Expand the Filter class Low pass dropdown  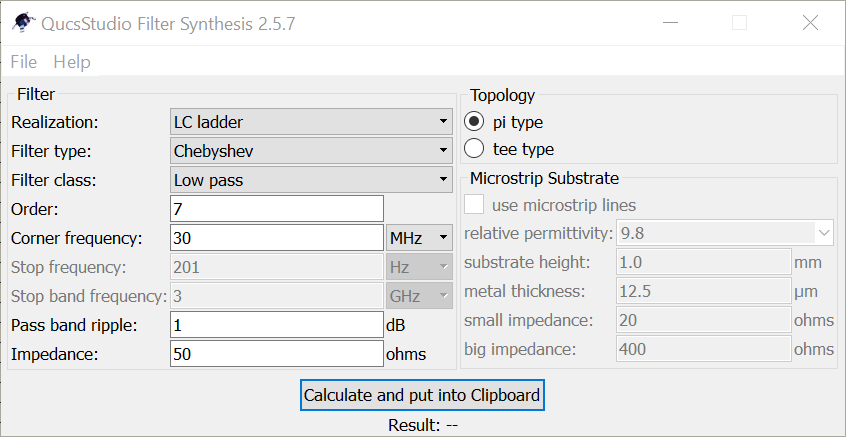click(311, 180)
